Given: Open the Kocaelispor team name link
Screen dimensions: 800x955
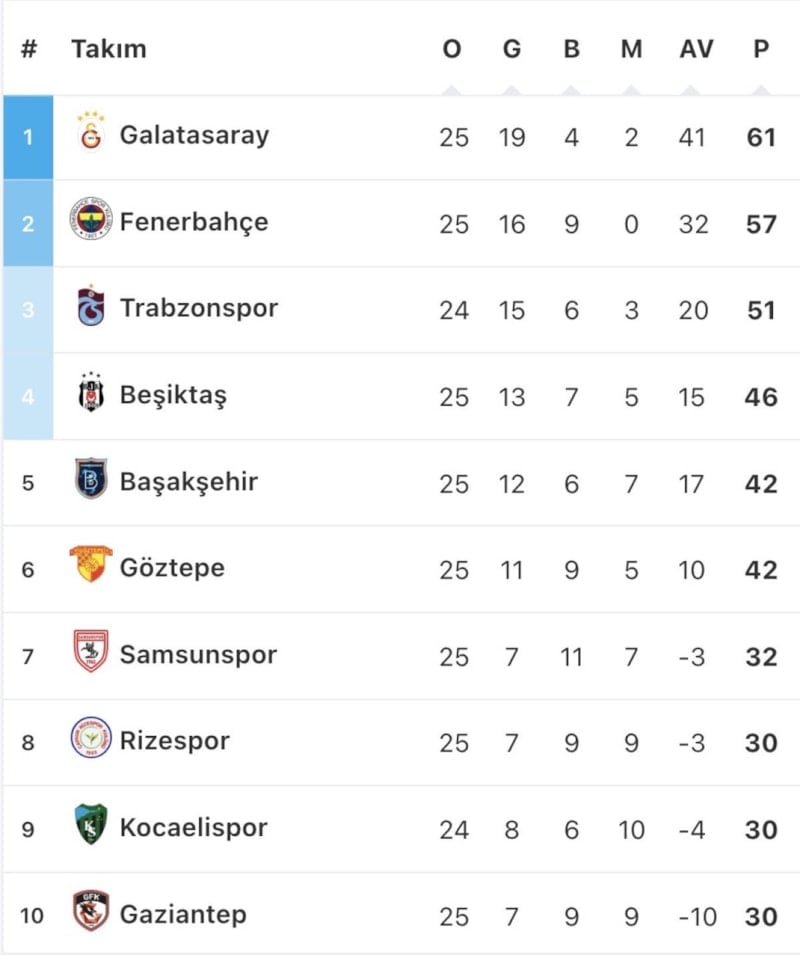Looking at the screenshot, I should pyautogui.click(x=194, y=827).
